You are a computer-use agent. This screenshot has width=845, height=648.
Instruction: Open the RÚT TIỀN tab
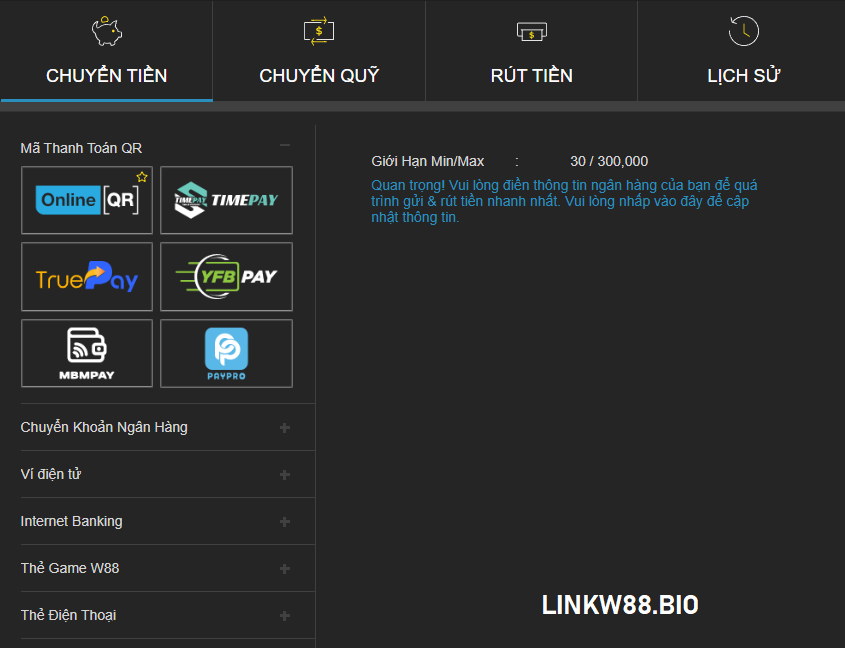tap(531, 76)
